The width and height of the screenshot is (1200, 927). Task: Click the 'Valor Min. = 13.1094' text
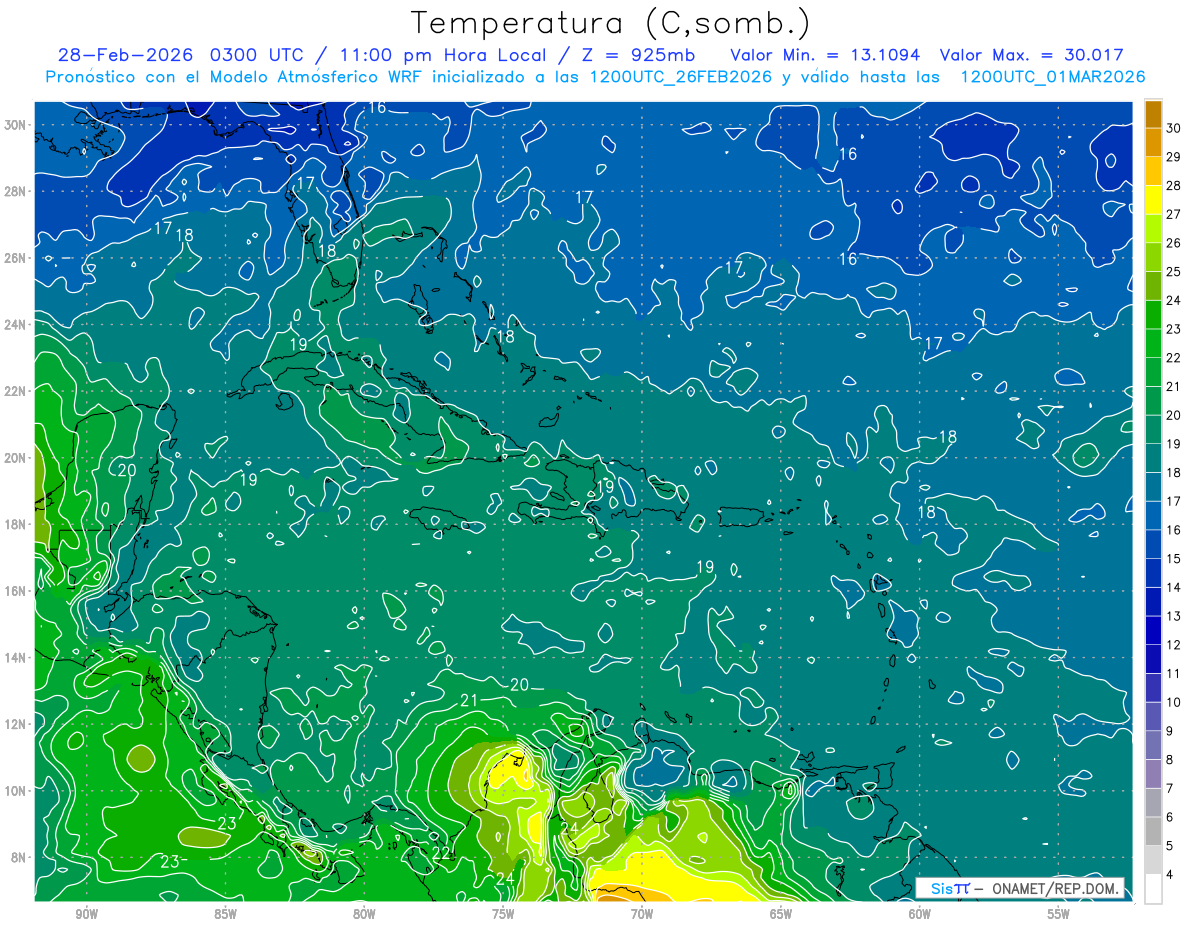[825, 55]
